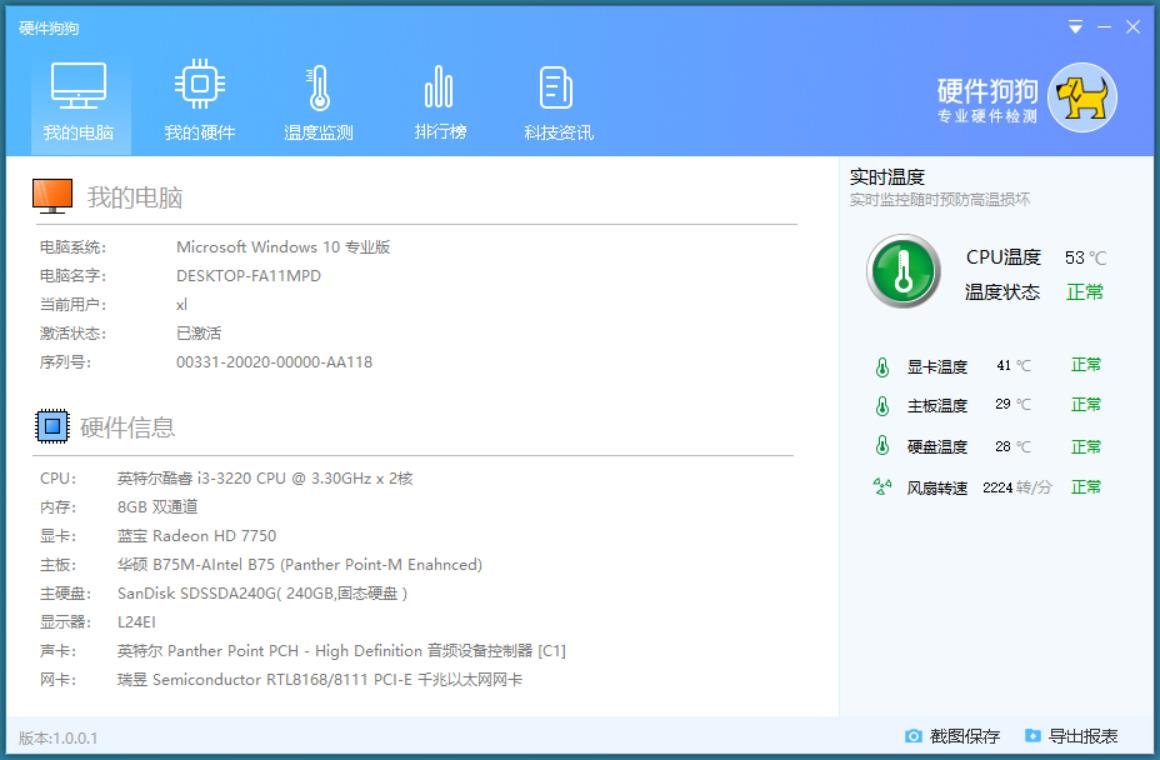
Task: Click the green CPU thermometer circle
Action: click(903, 271)
